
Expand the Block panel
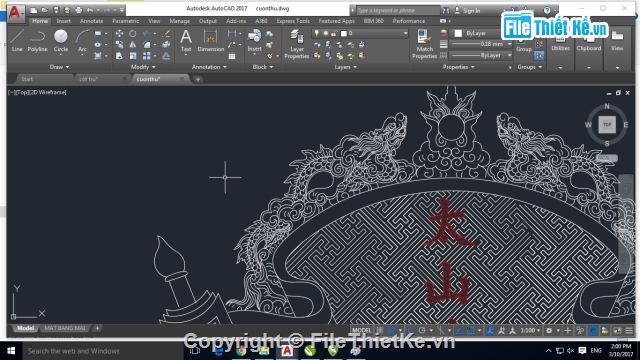(262, 67)
